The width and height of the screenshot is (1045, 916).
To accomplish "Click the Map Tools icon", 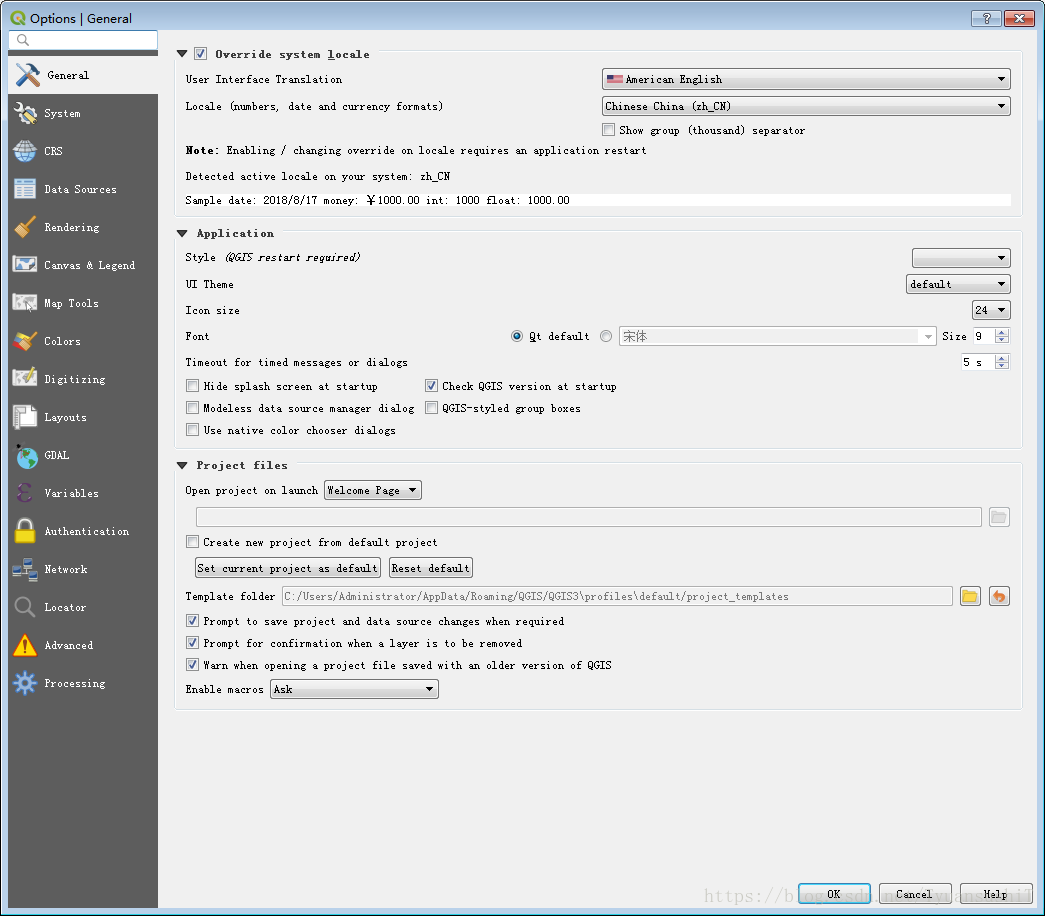I will click(25, 303).
